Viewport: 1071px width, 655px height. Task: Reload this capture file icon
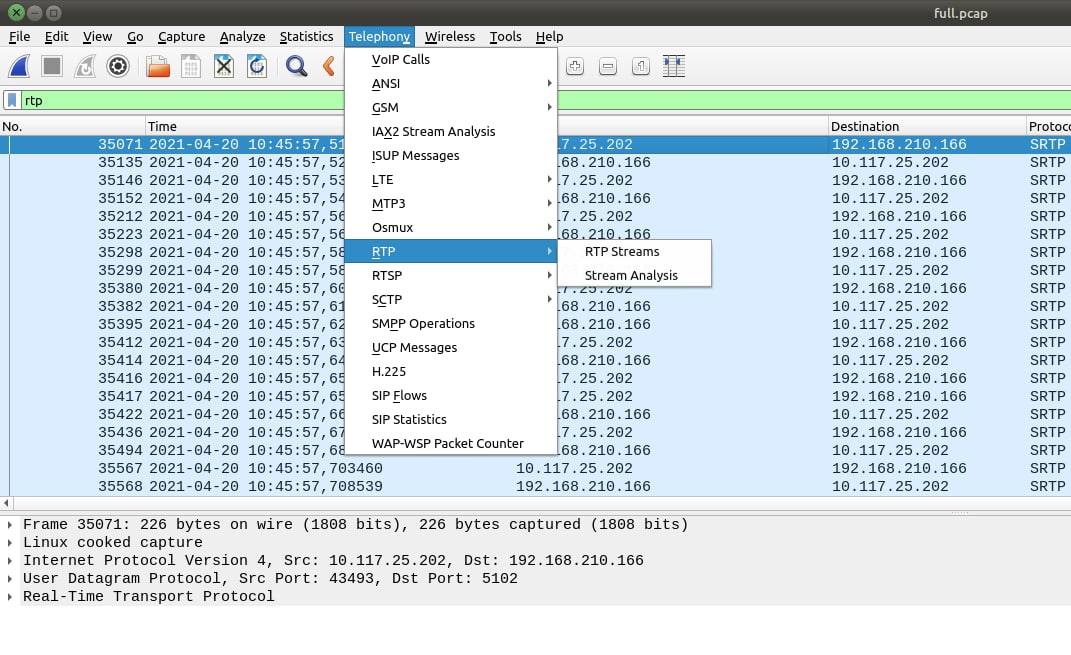[257, 66]
